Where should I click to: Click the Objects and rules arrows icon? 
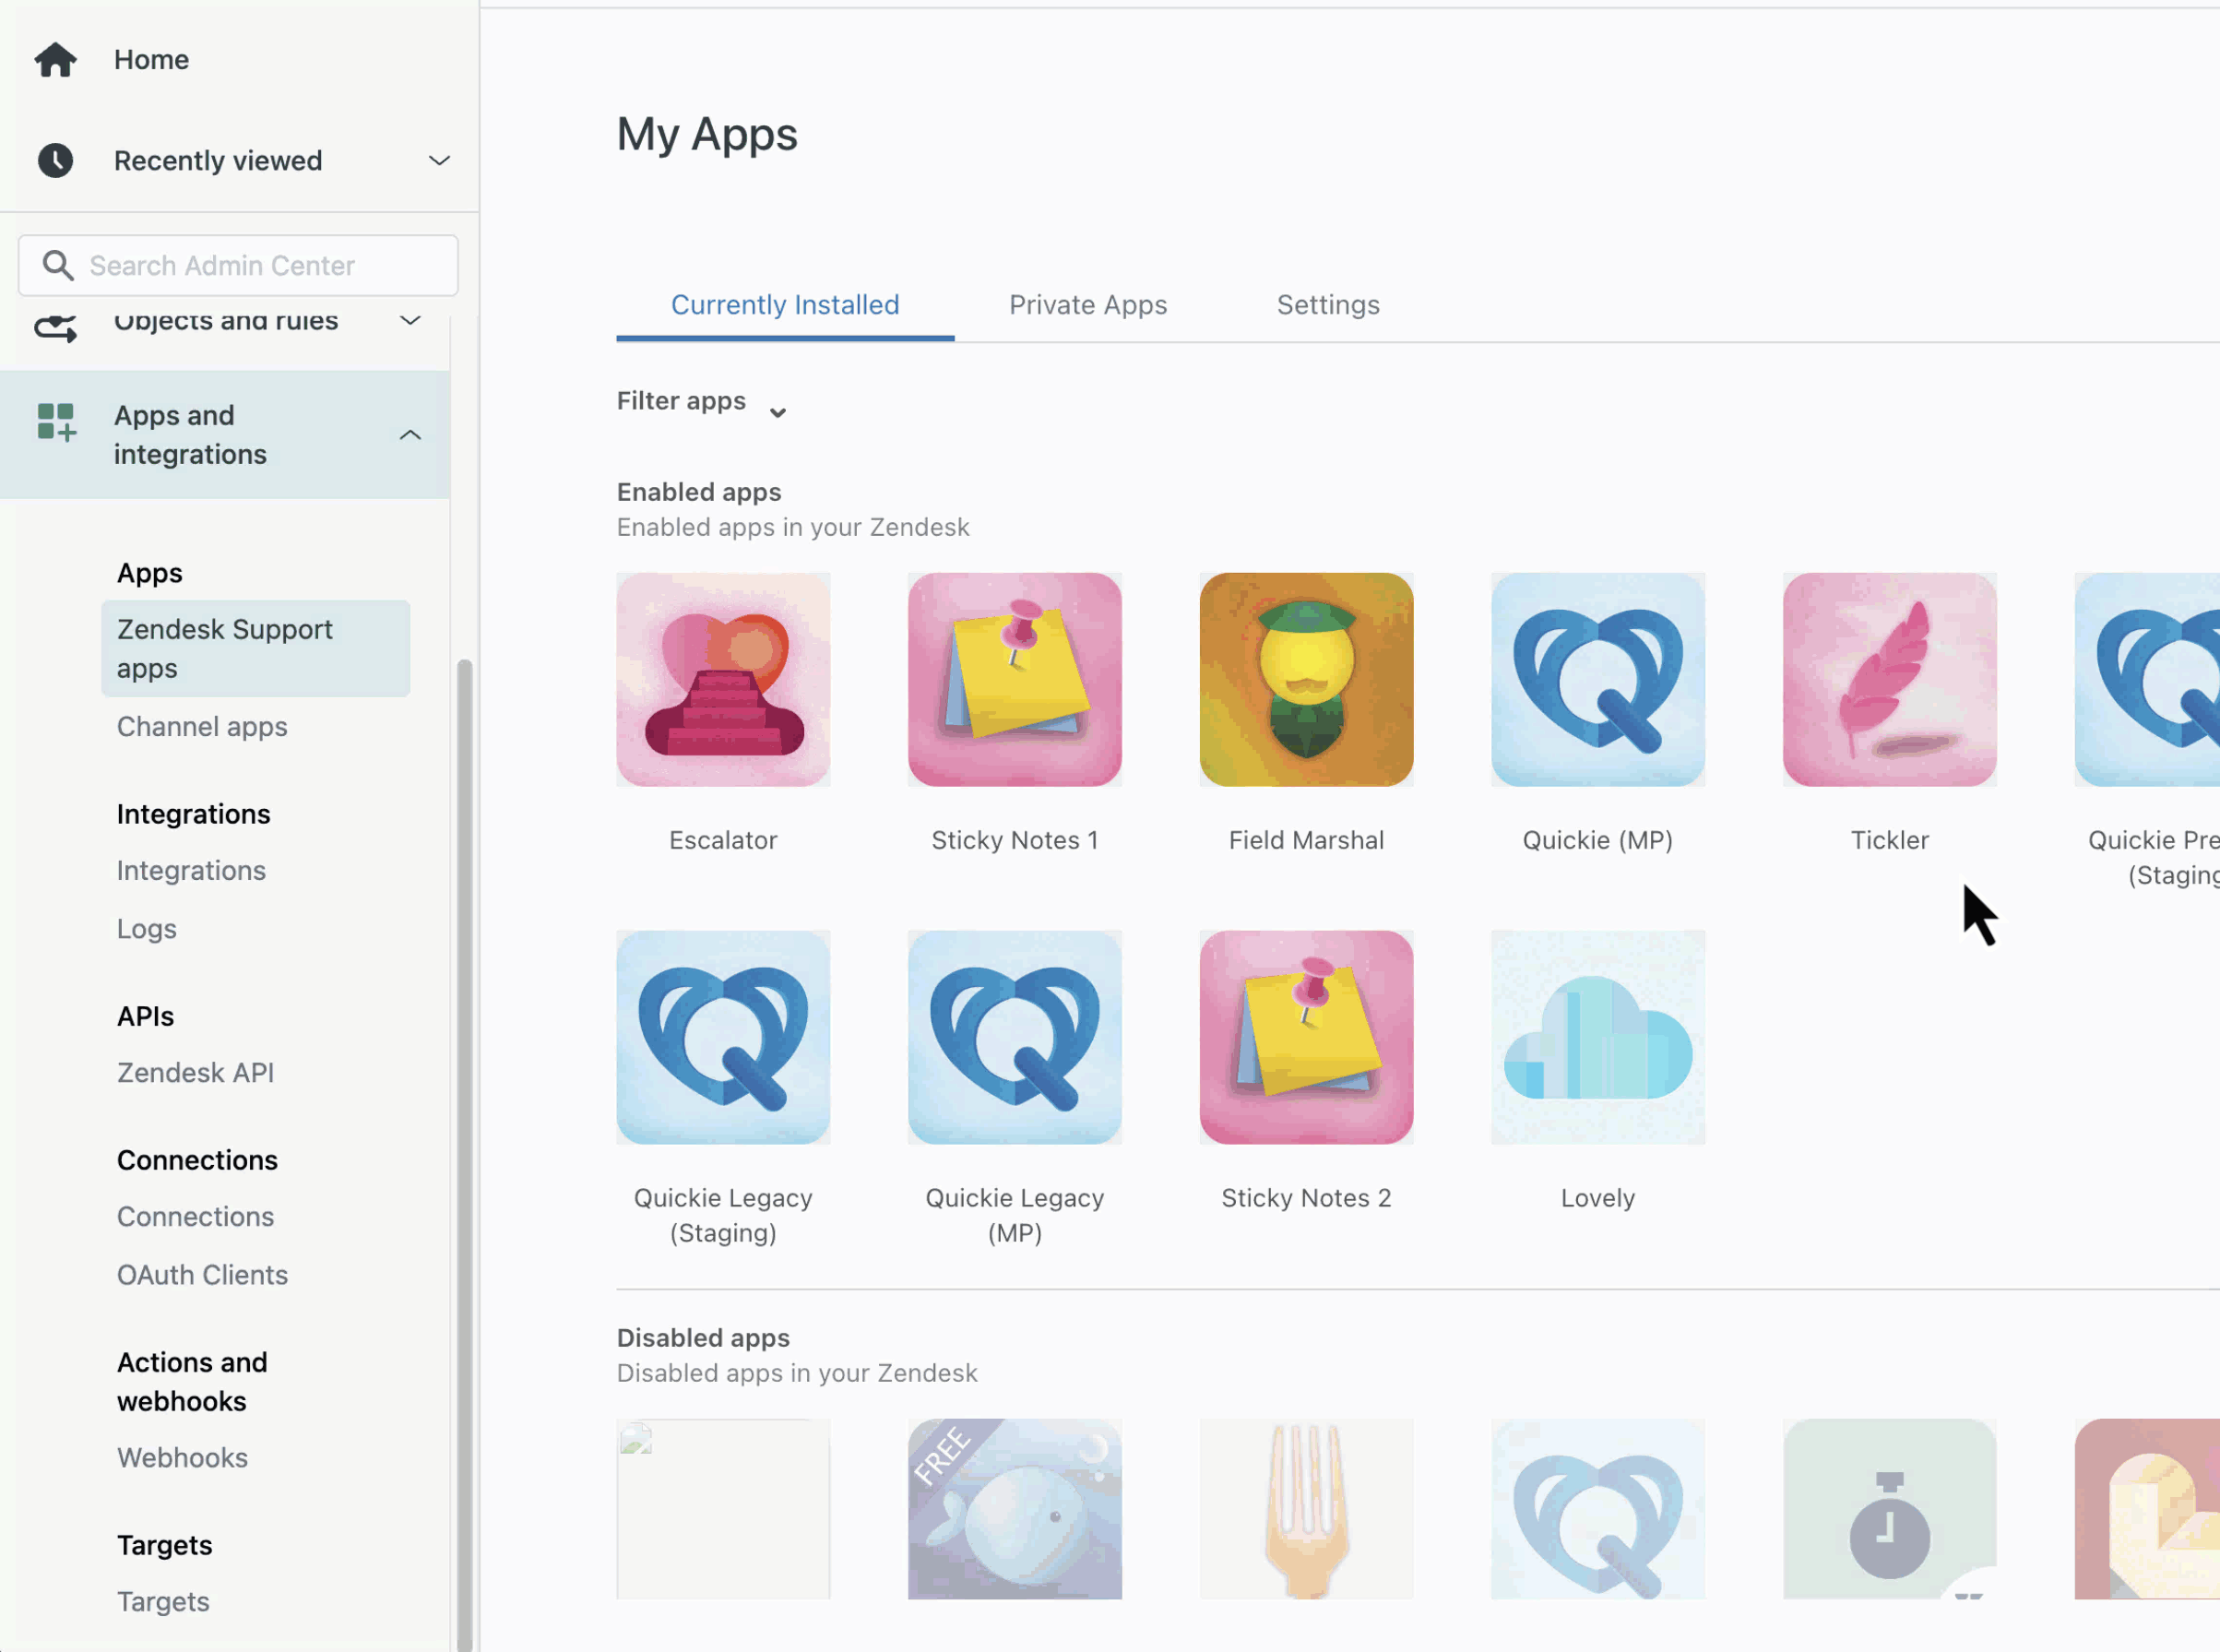(x=55, y=327)
